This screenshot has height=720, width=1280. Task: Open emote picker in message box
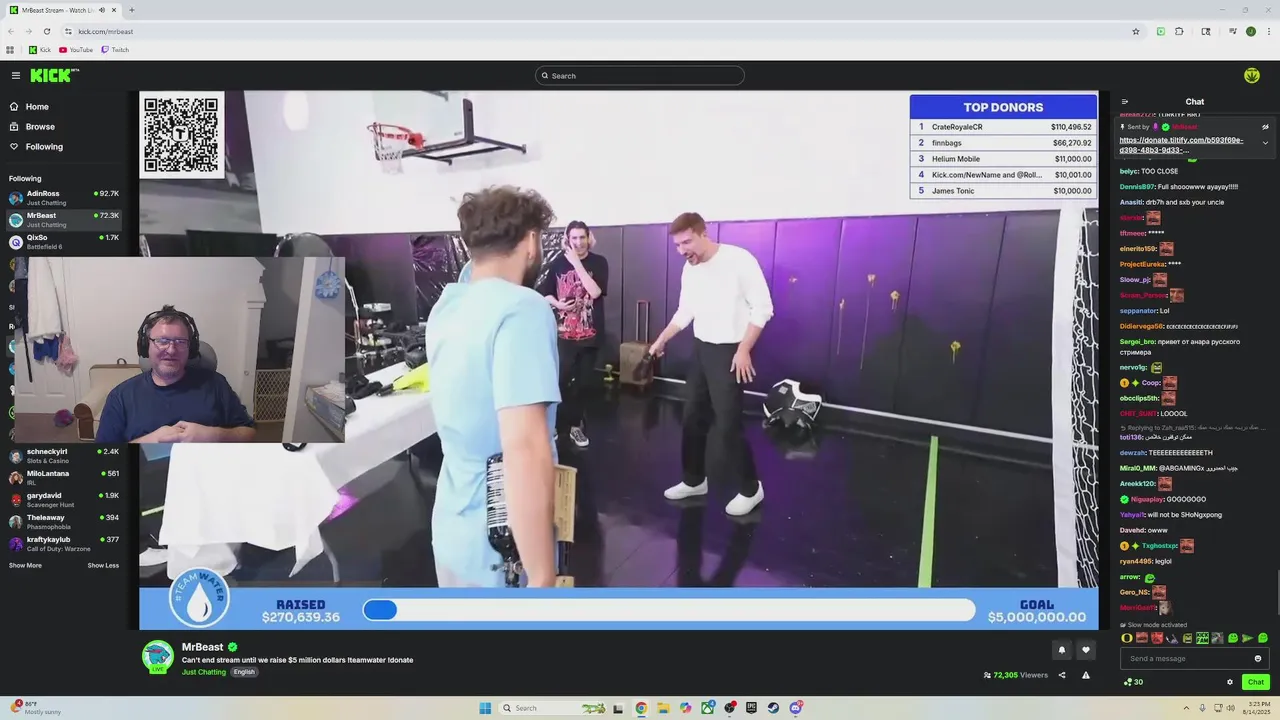[1258, 658]
